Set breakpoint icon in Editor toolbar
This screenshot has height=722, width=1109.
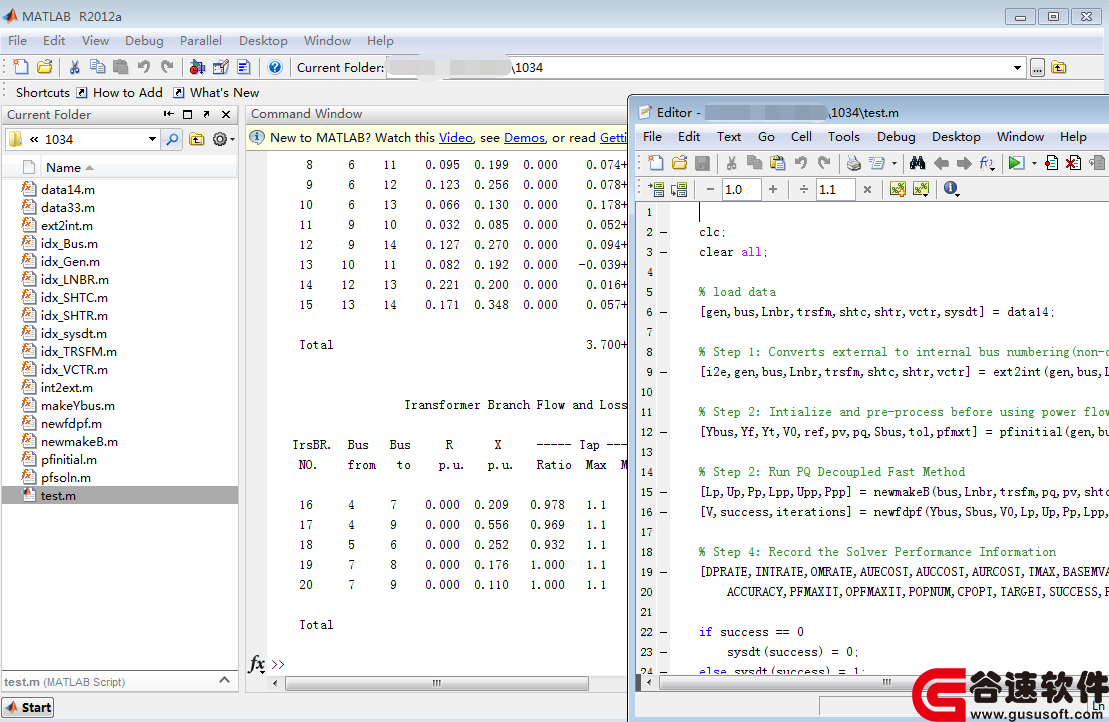pos(1052,163)
